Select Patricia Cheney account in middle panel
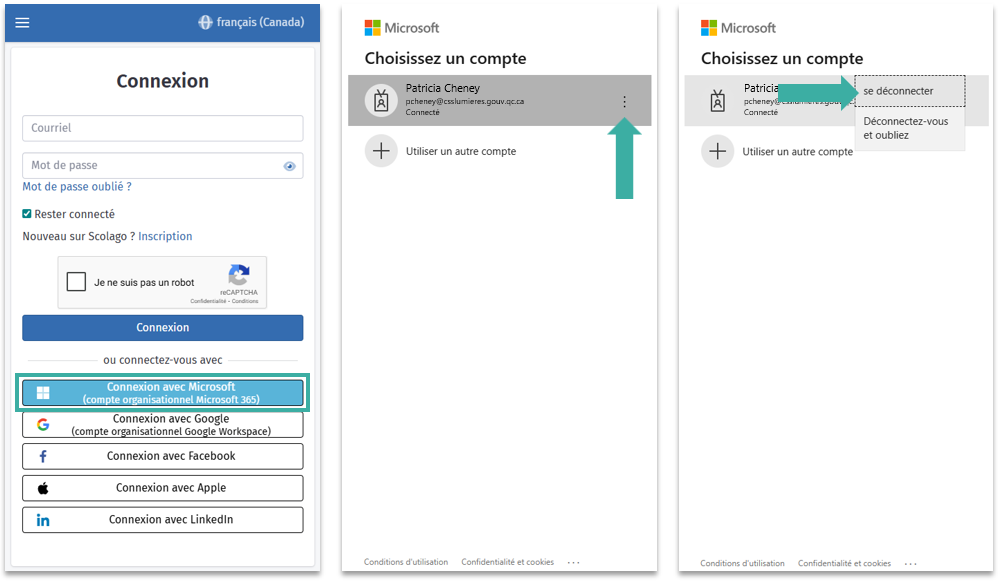The height and width of the screenshot is (581, 1000). tap(499, 100)
